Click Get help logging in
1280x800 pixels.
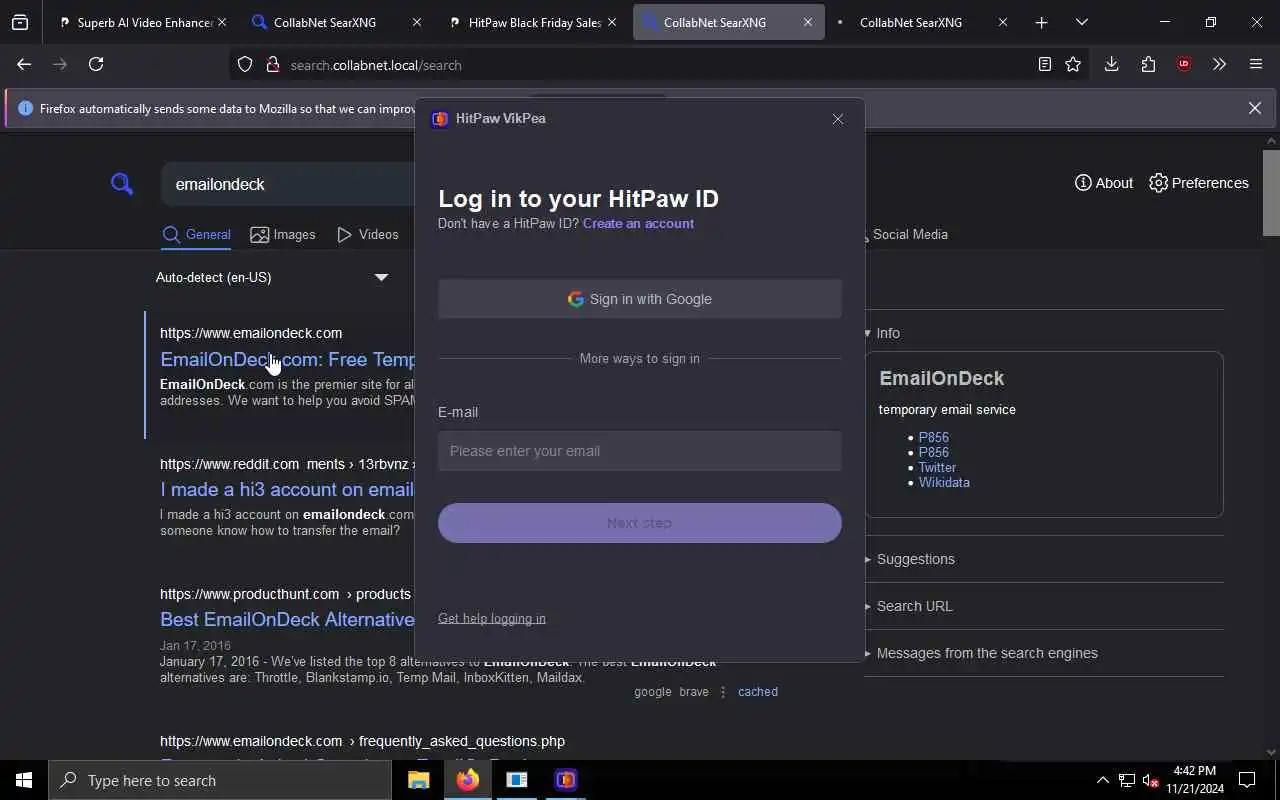point(492,618)
